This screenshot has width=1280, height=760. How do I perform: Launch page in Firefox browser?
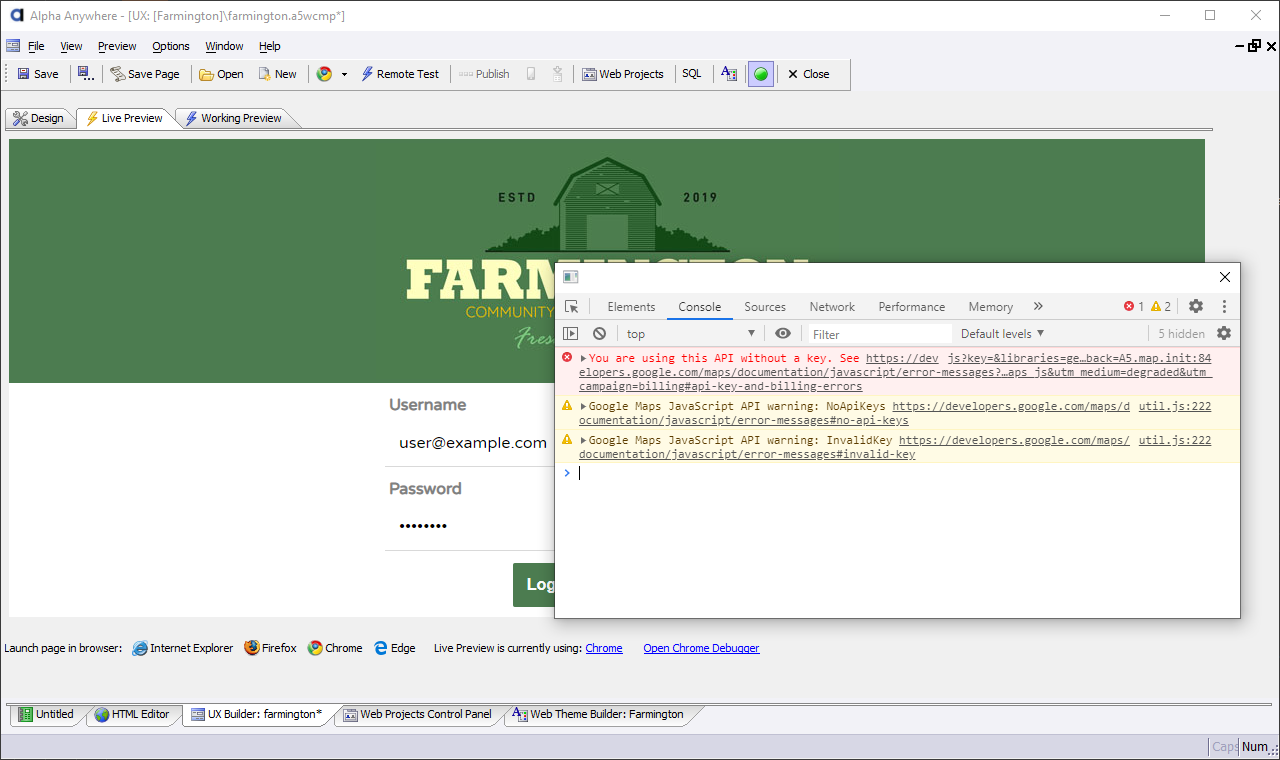point(270,648)
